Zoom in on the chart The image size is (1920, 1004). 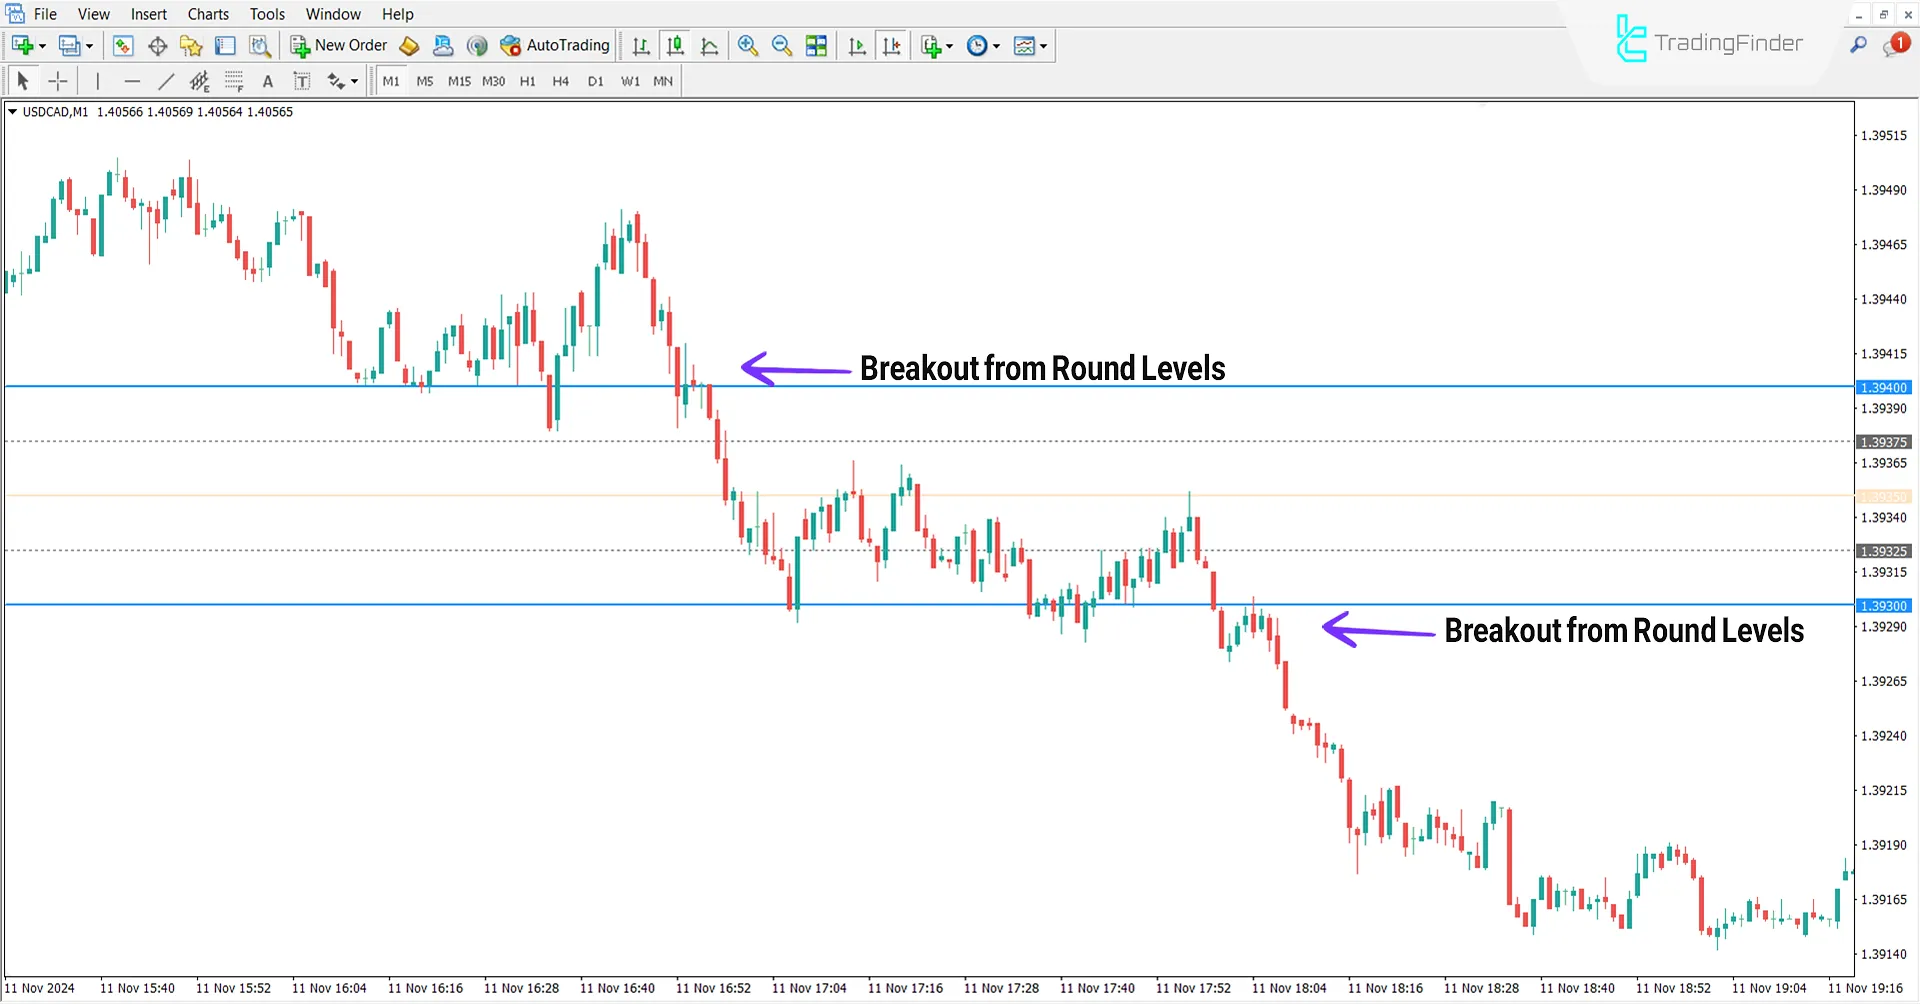coord(748,45)
